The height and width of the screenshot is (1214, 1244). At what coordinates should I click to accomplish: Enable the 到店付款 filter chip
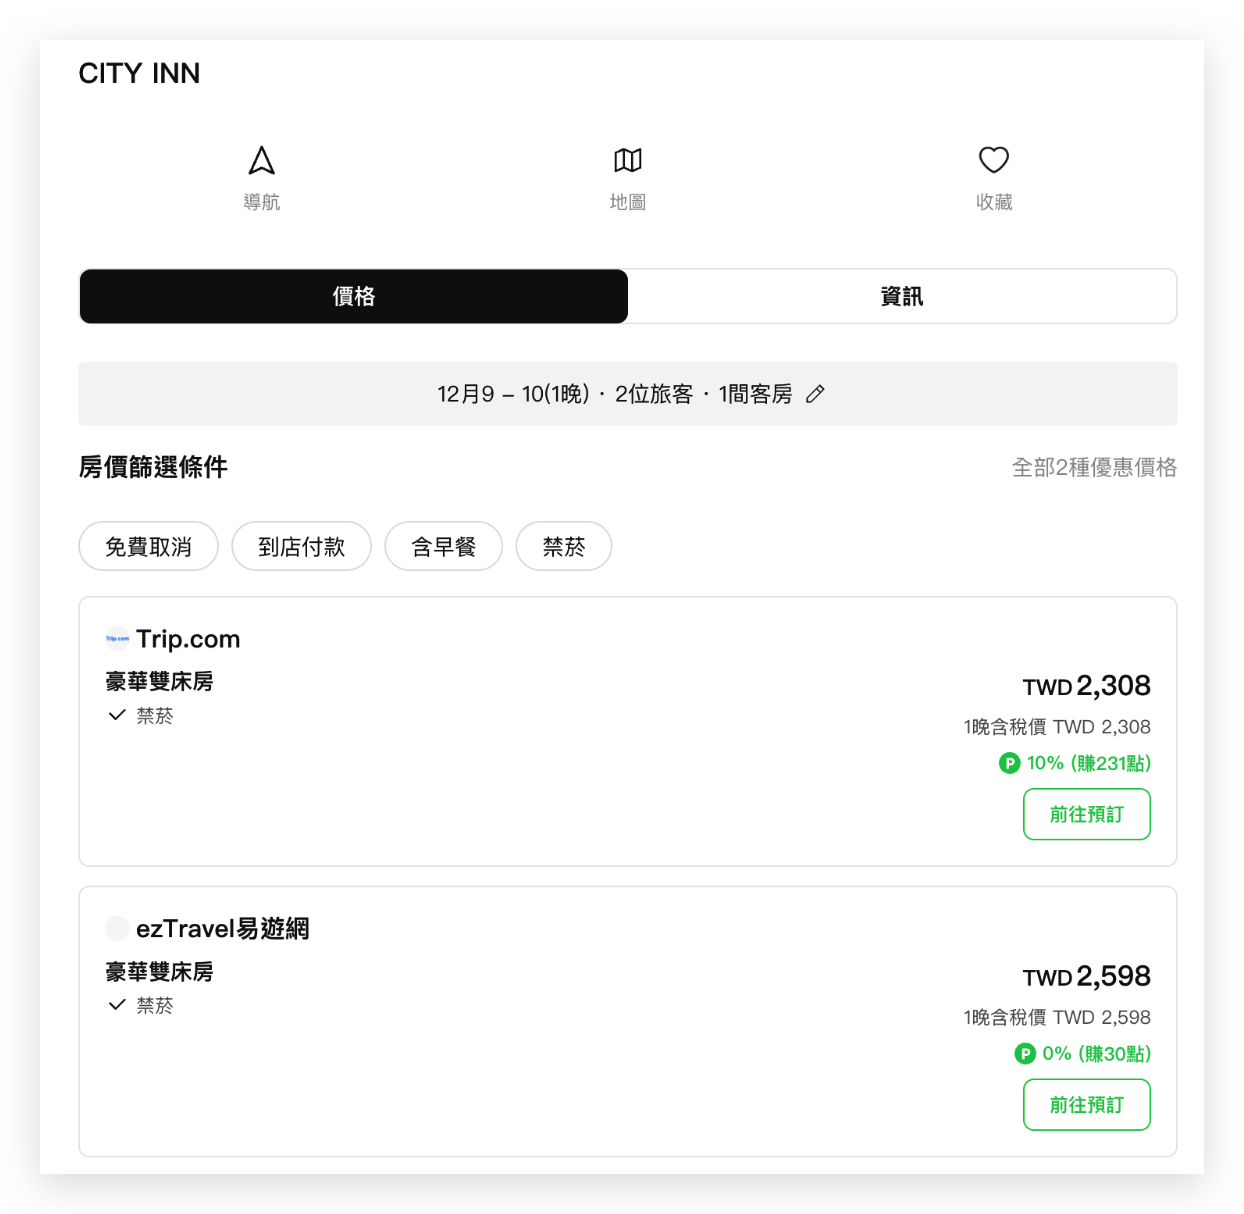(301, 546)
